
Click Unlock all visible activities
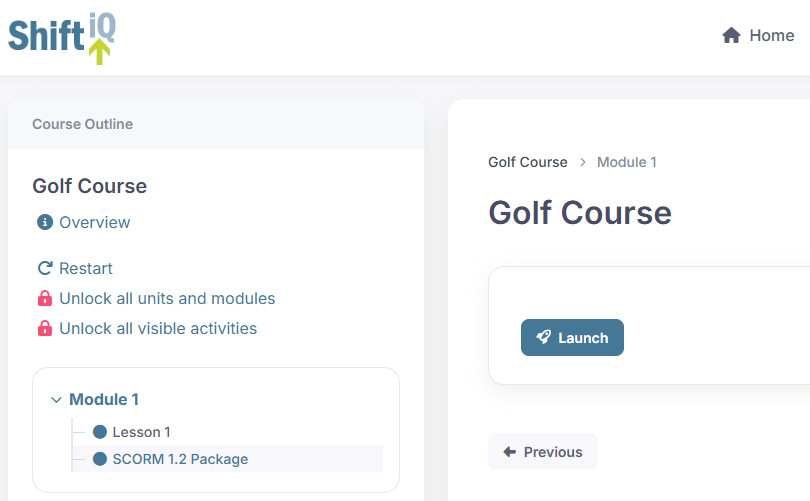coord(158,328)
